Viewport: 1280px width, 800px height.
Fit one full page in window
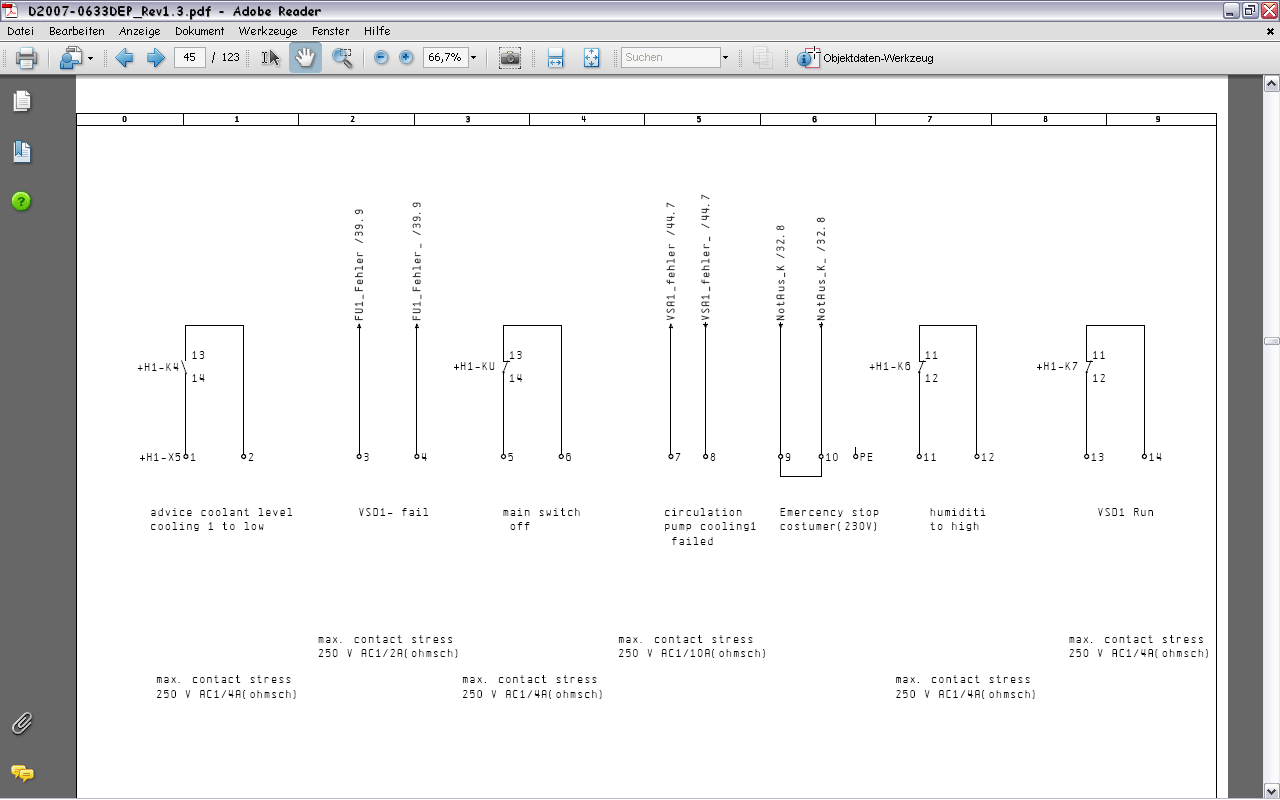pyautogui.click(x=591, y=58)
